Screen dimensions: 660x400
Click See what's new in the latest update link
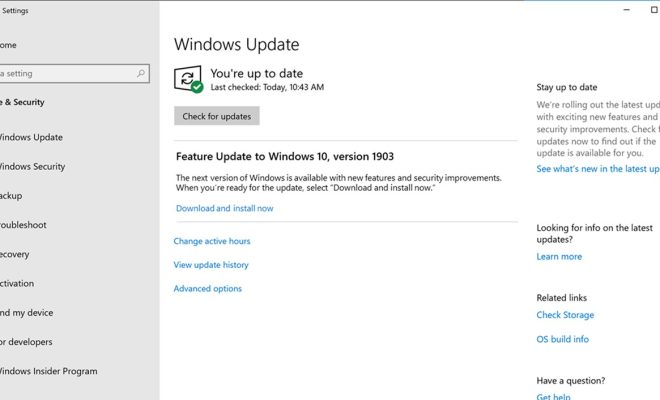click(598, 169)
